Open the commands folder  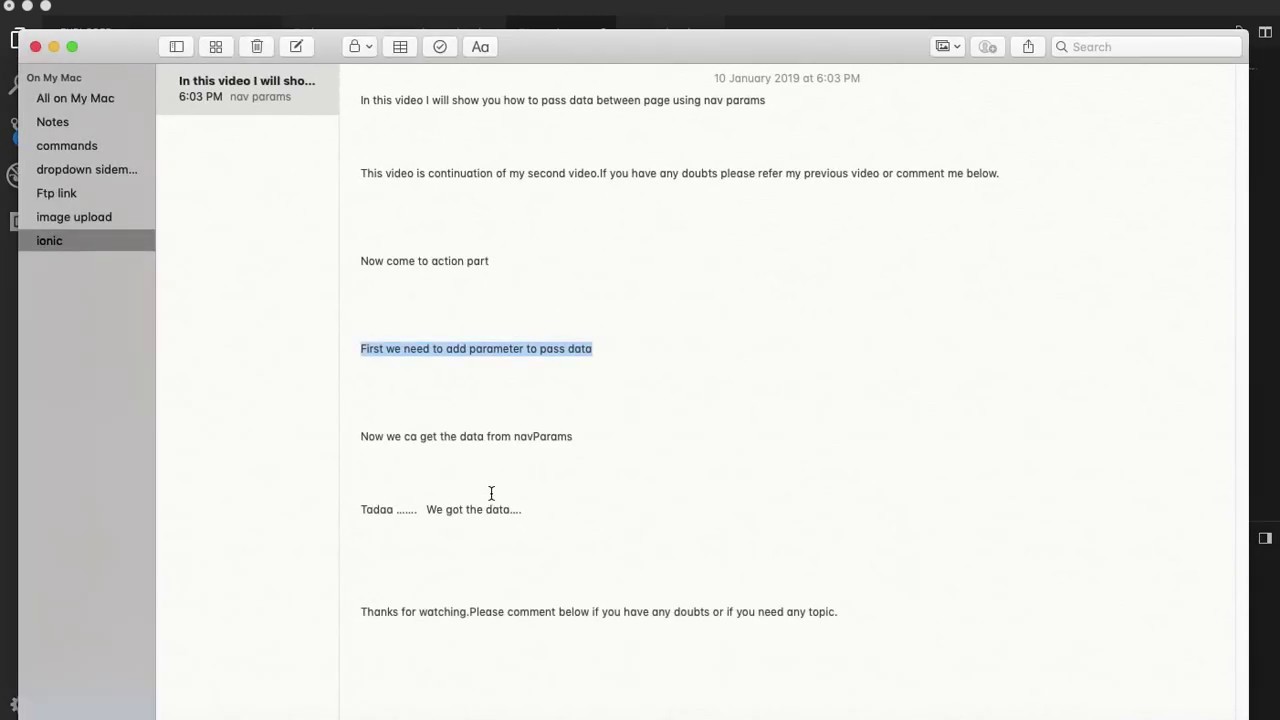click(86, 146)
